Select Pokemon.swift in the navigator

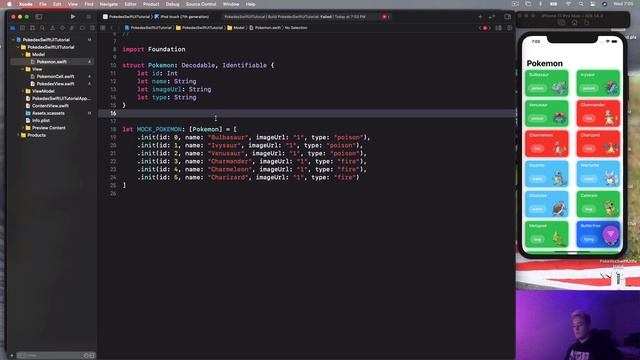51,62
